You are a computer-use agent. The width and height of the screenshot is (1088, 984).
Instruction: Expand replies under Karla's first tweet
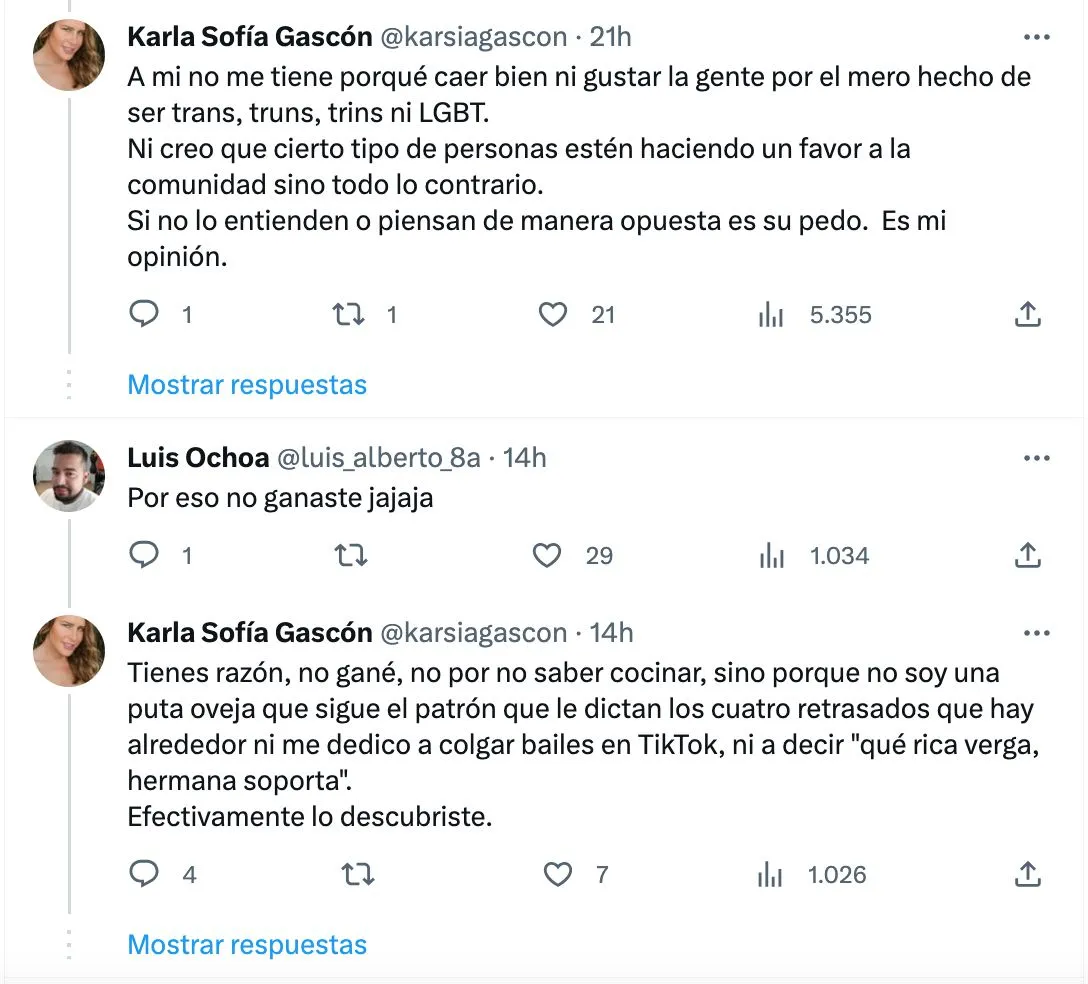pyautogui.click(x=246, y=384)
